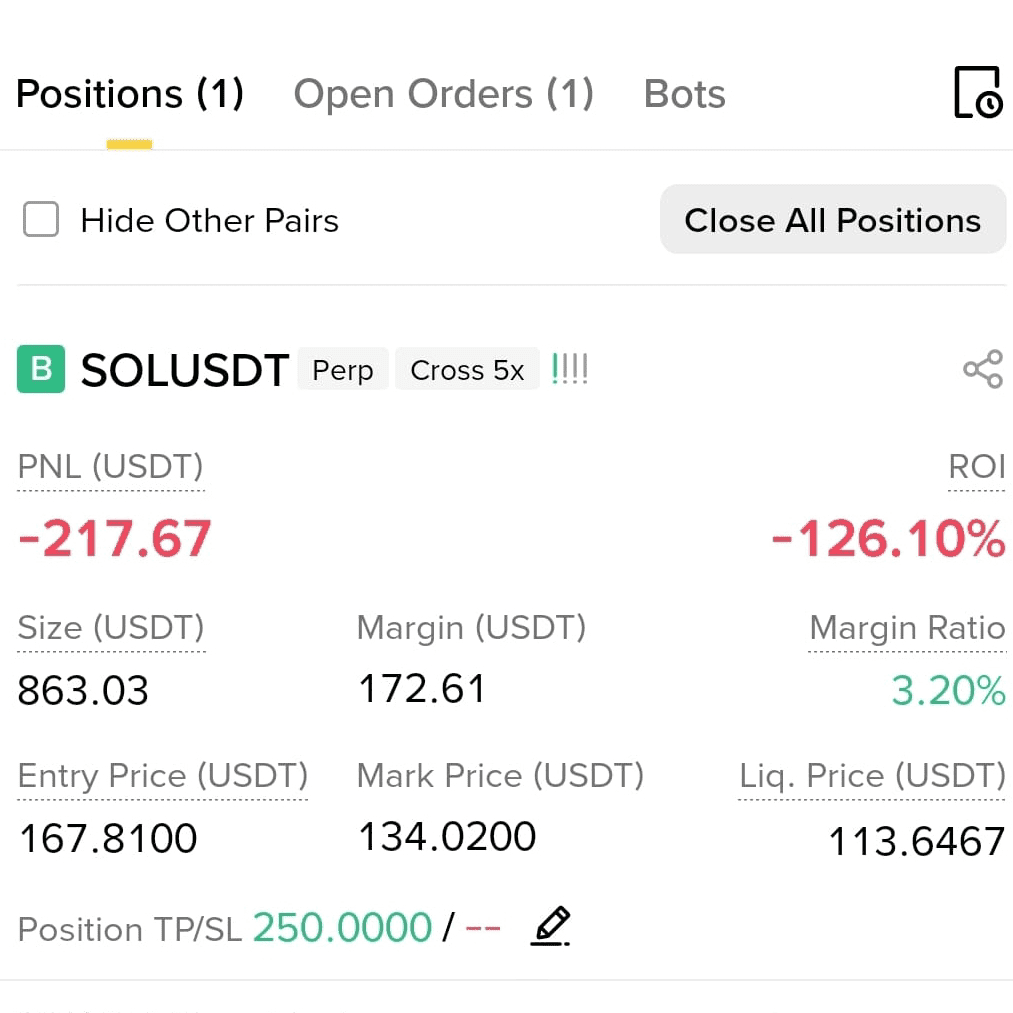Show the ROI label explanation
This screenshot has height=1013, width=1013.
[977, 466]
